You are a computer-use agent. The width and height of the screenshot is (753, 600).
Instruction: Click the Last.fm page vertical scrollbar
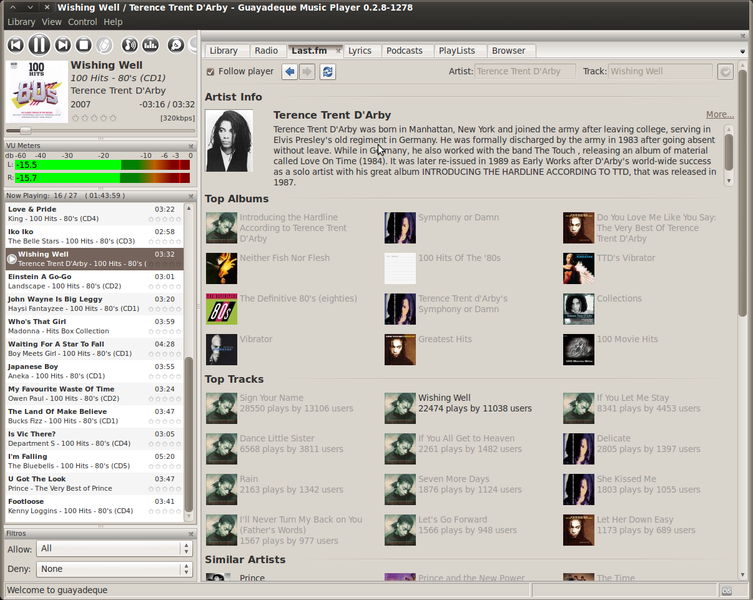[742, 193]
